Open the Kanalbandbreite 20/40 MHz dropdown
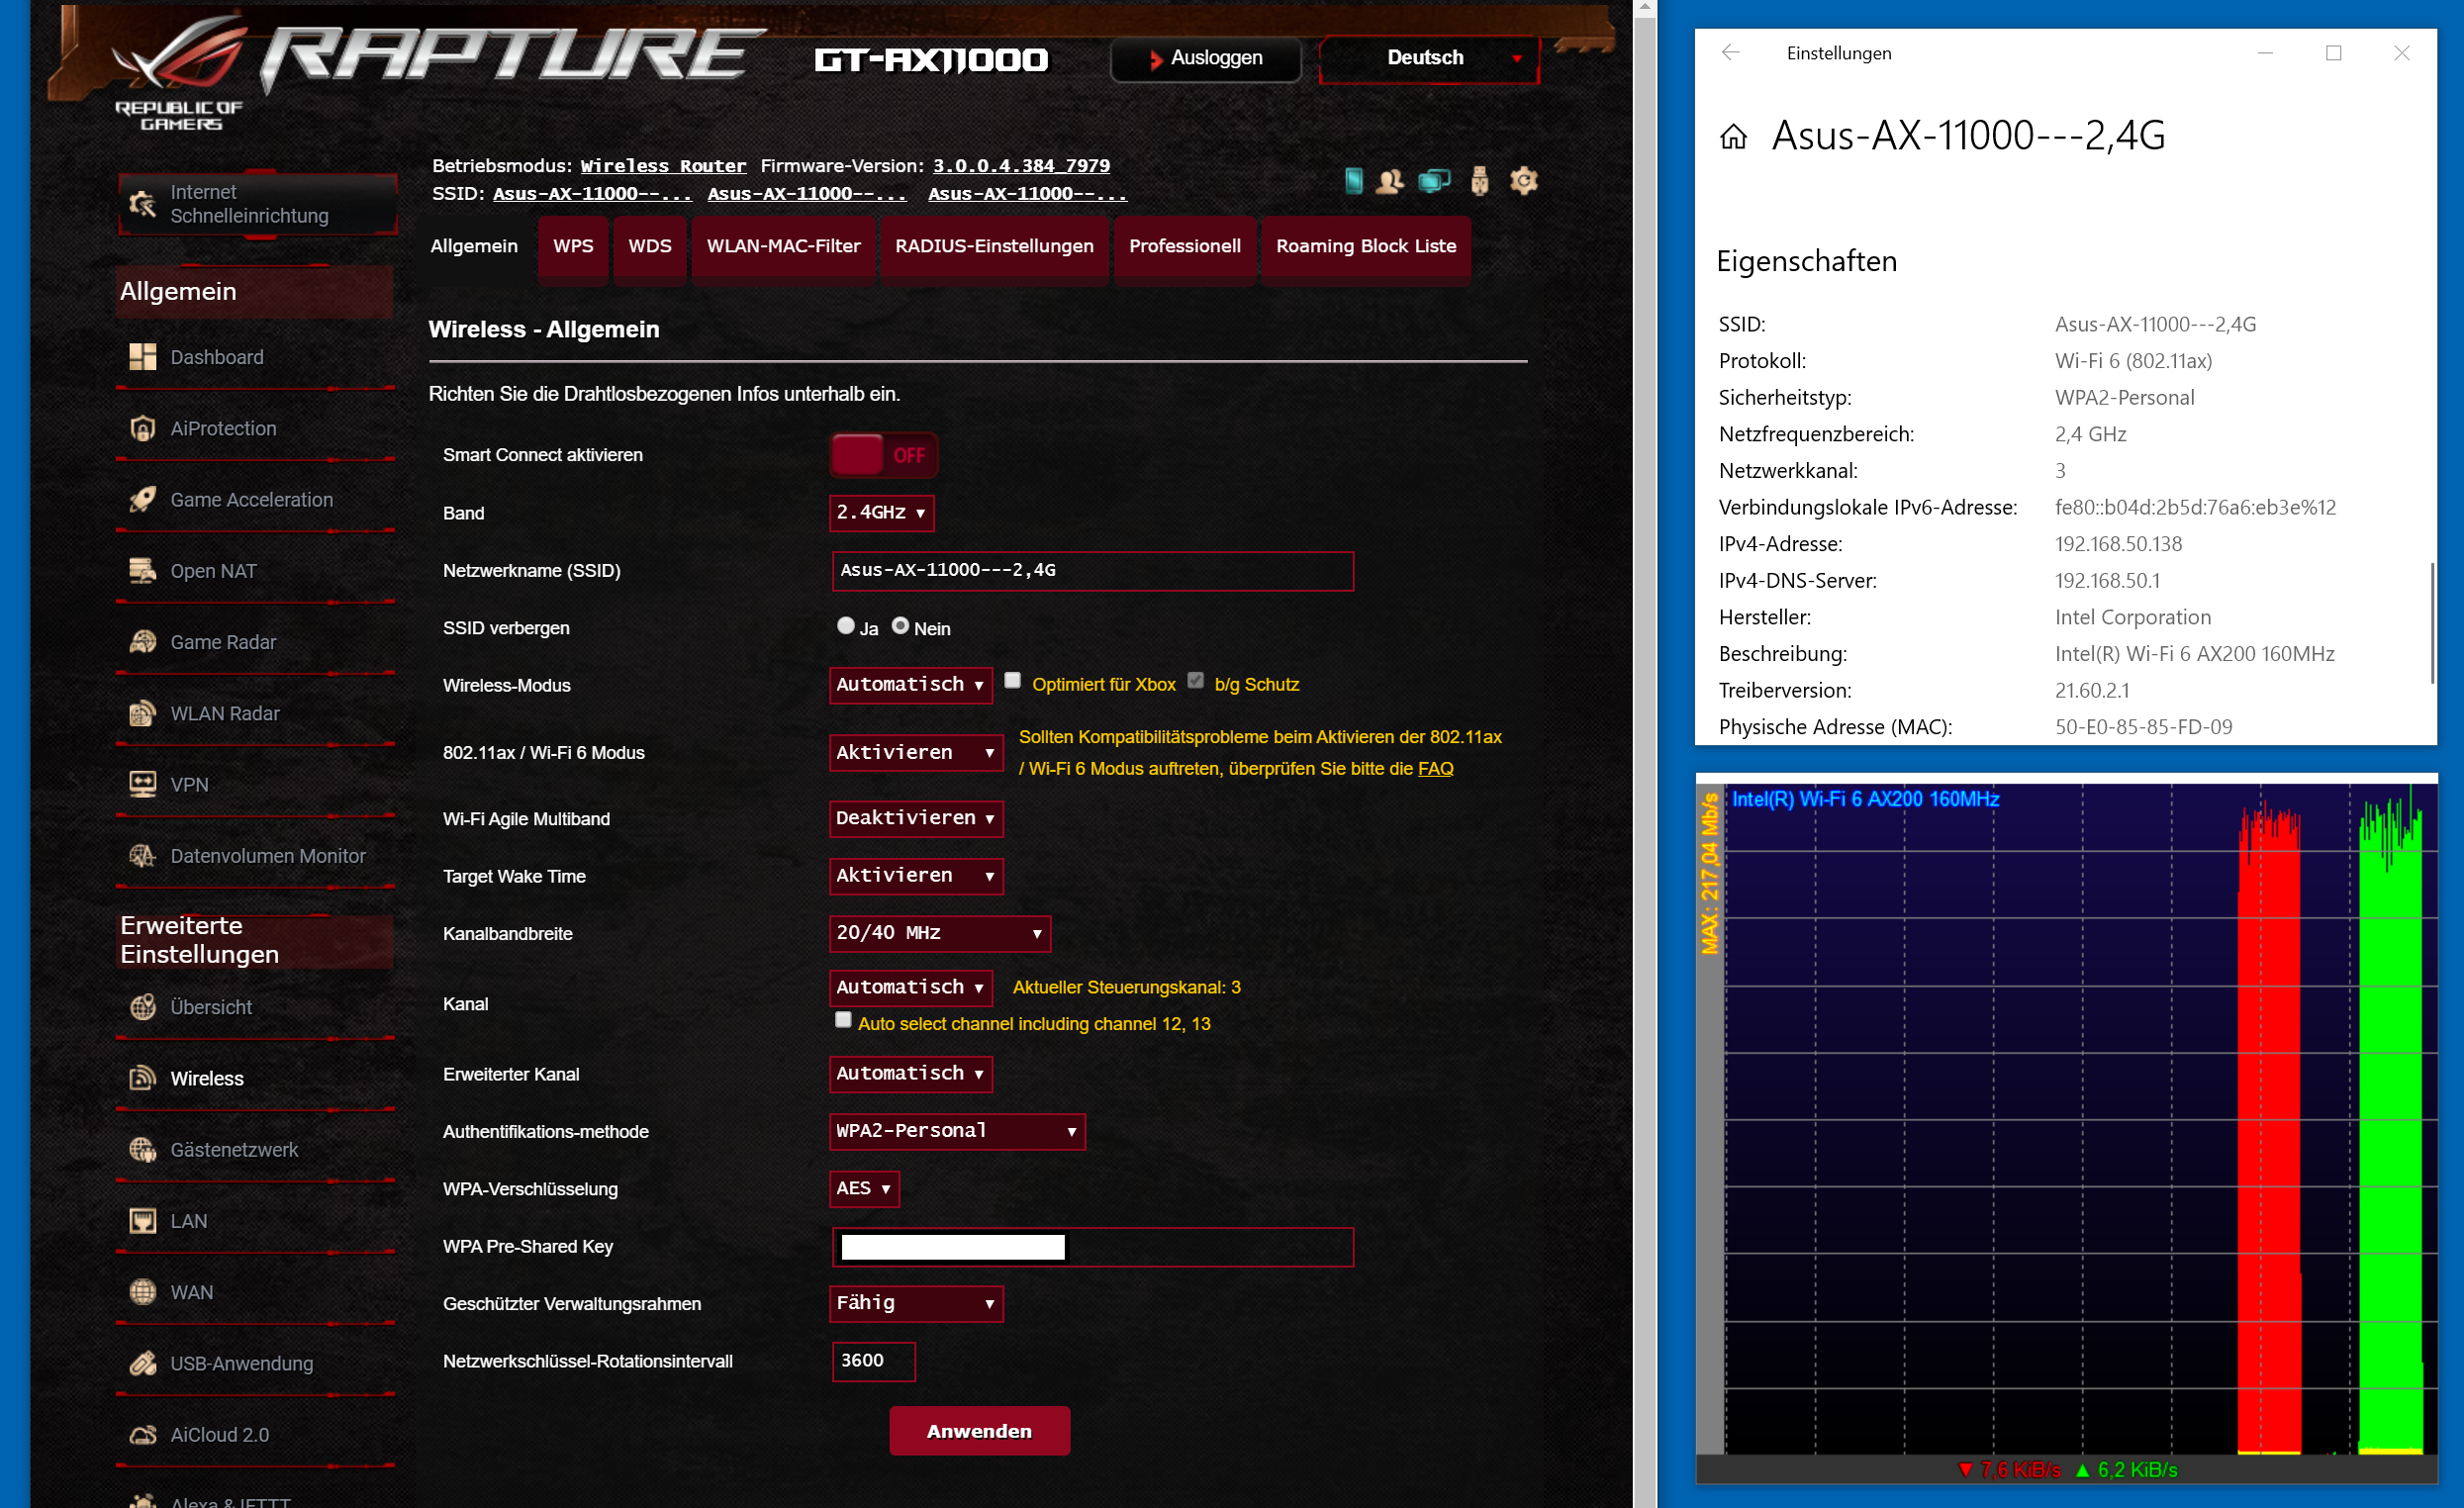The height and width of the screenshot is (1508, 2464). [939, 933]
